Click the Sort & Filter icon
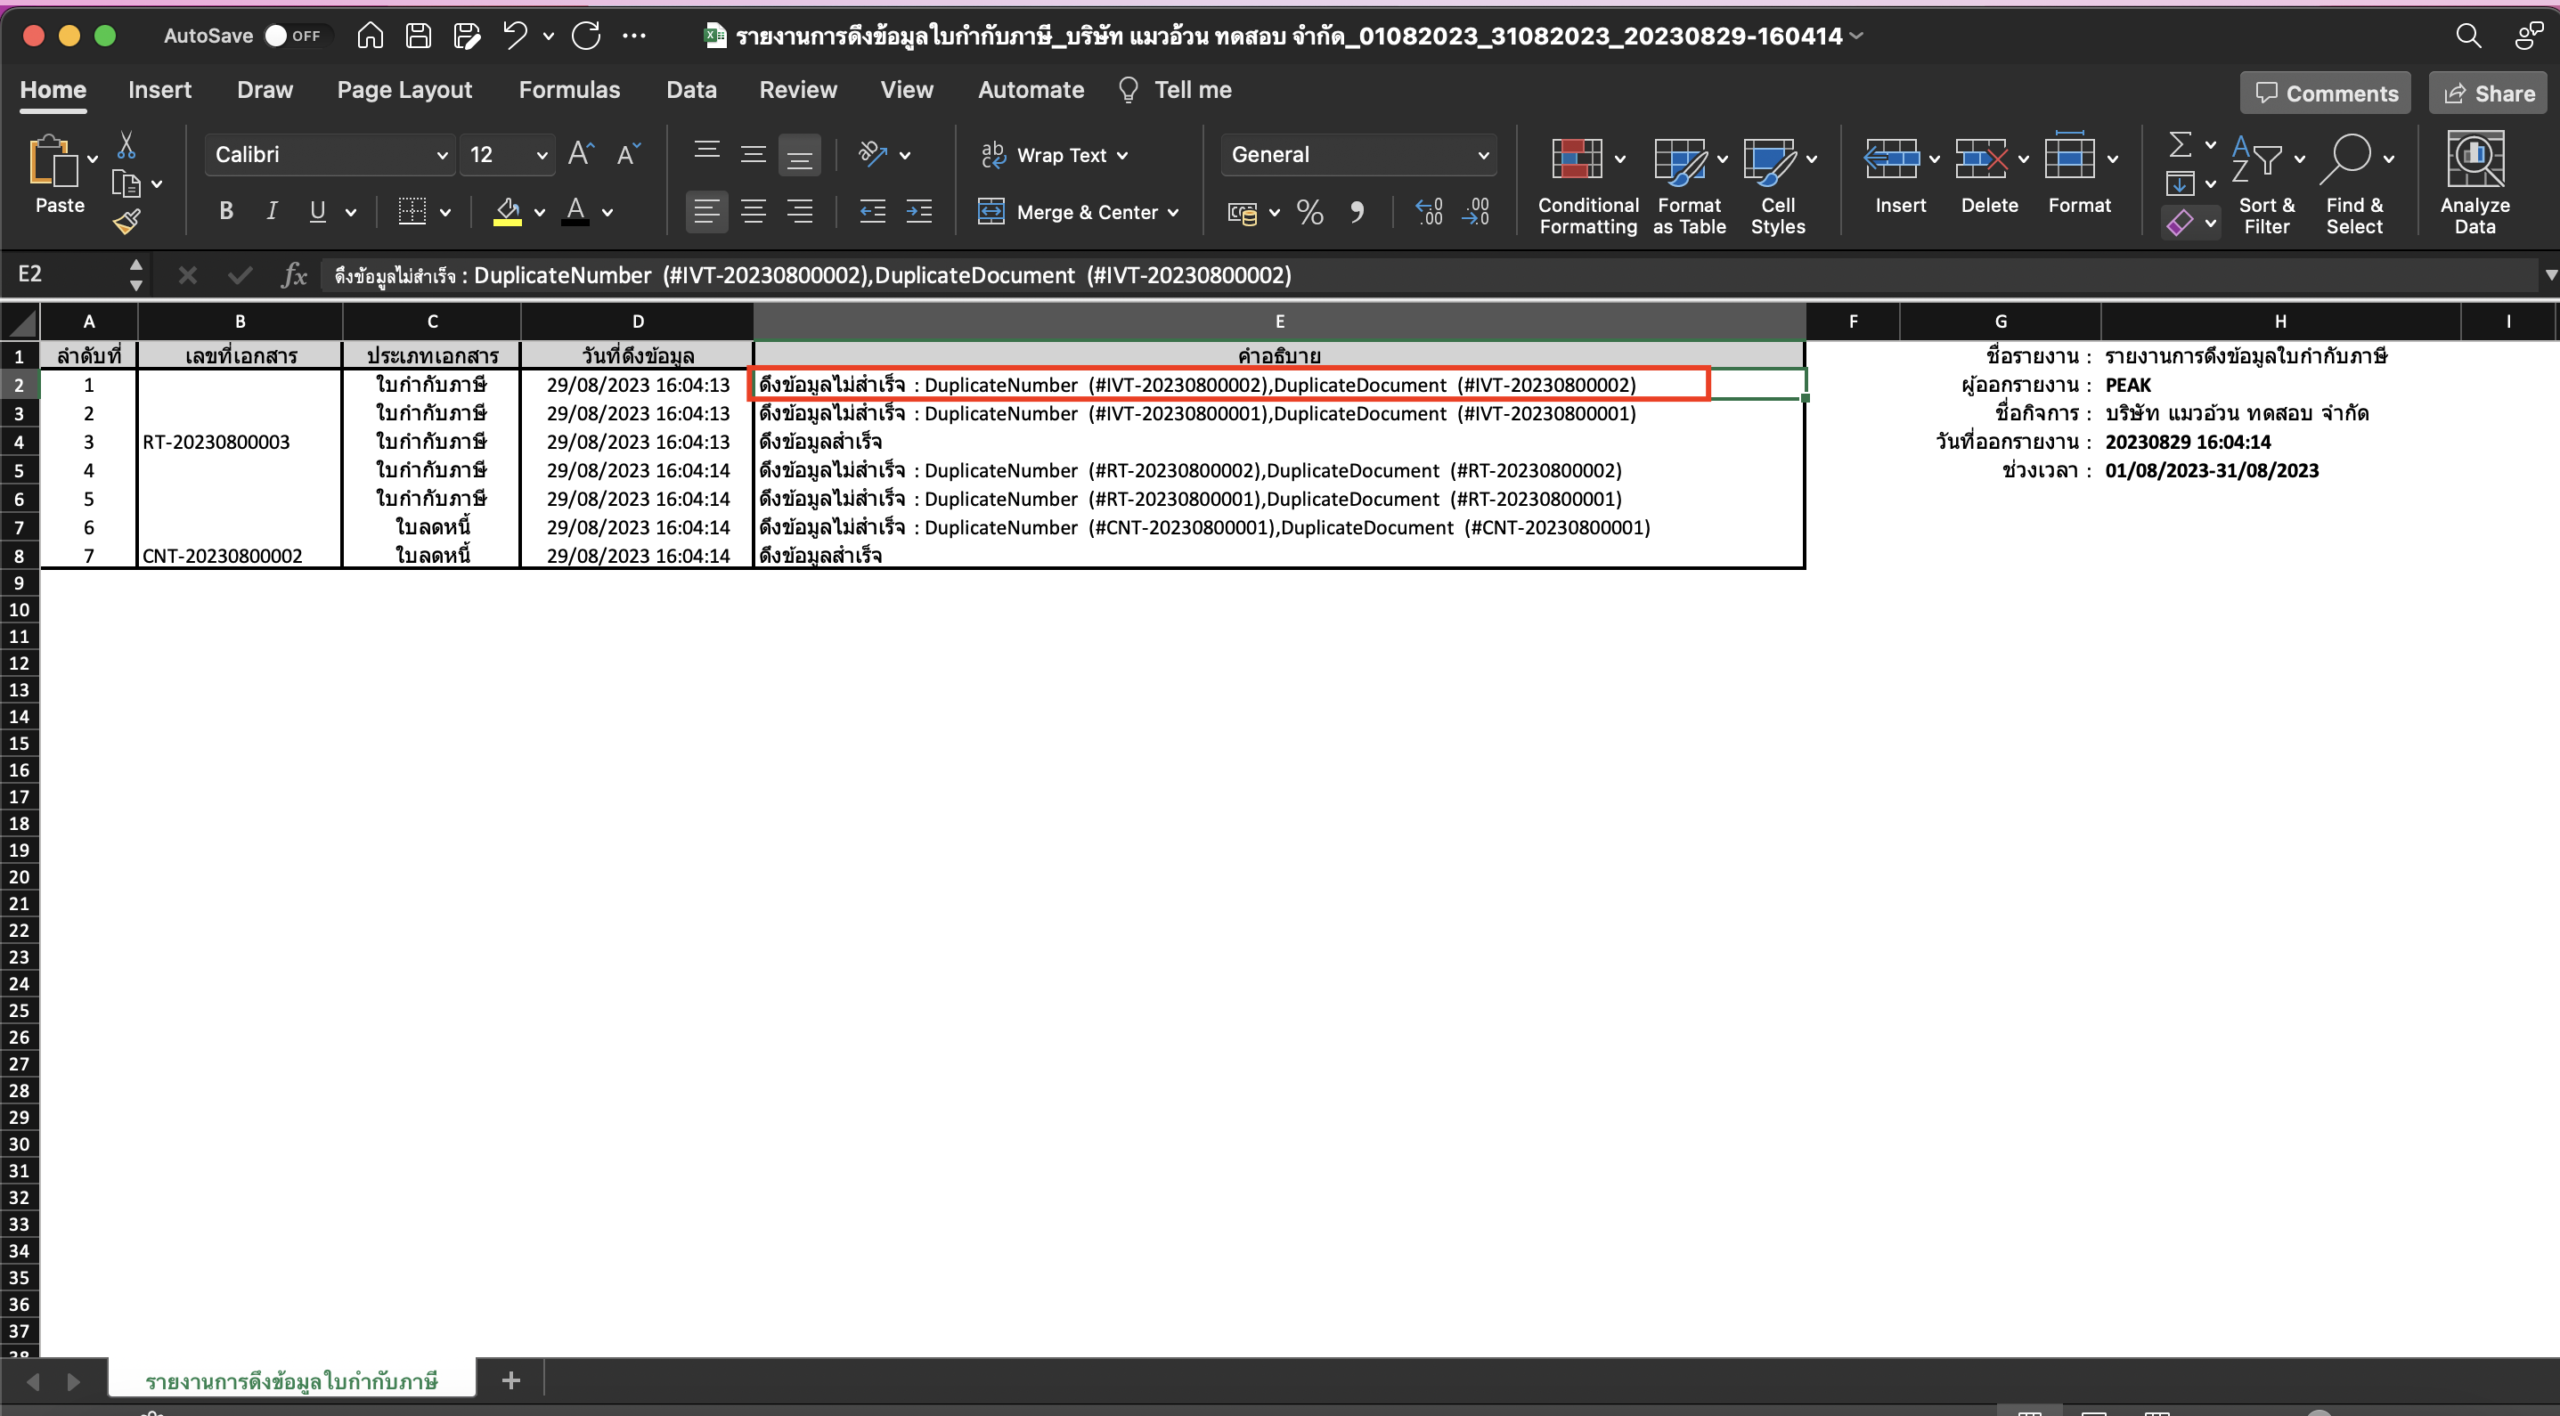 2257,159
